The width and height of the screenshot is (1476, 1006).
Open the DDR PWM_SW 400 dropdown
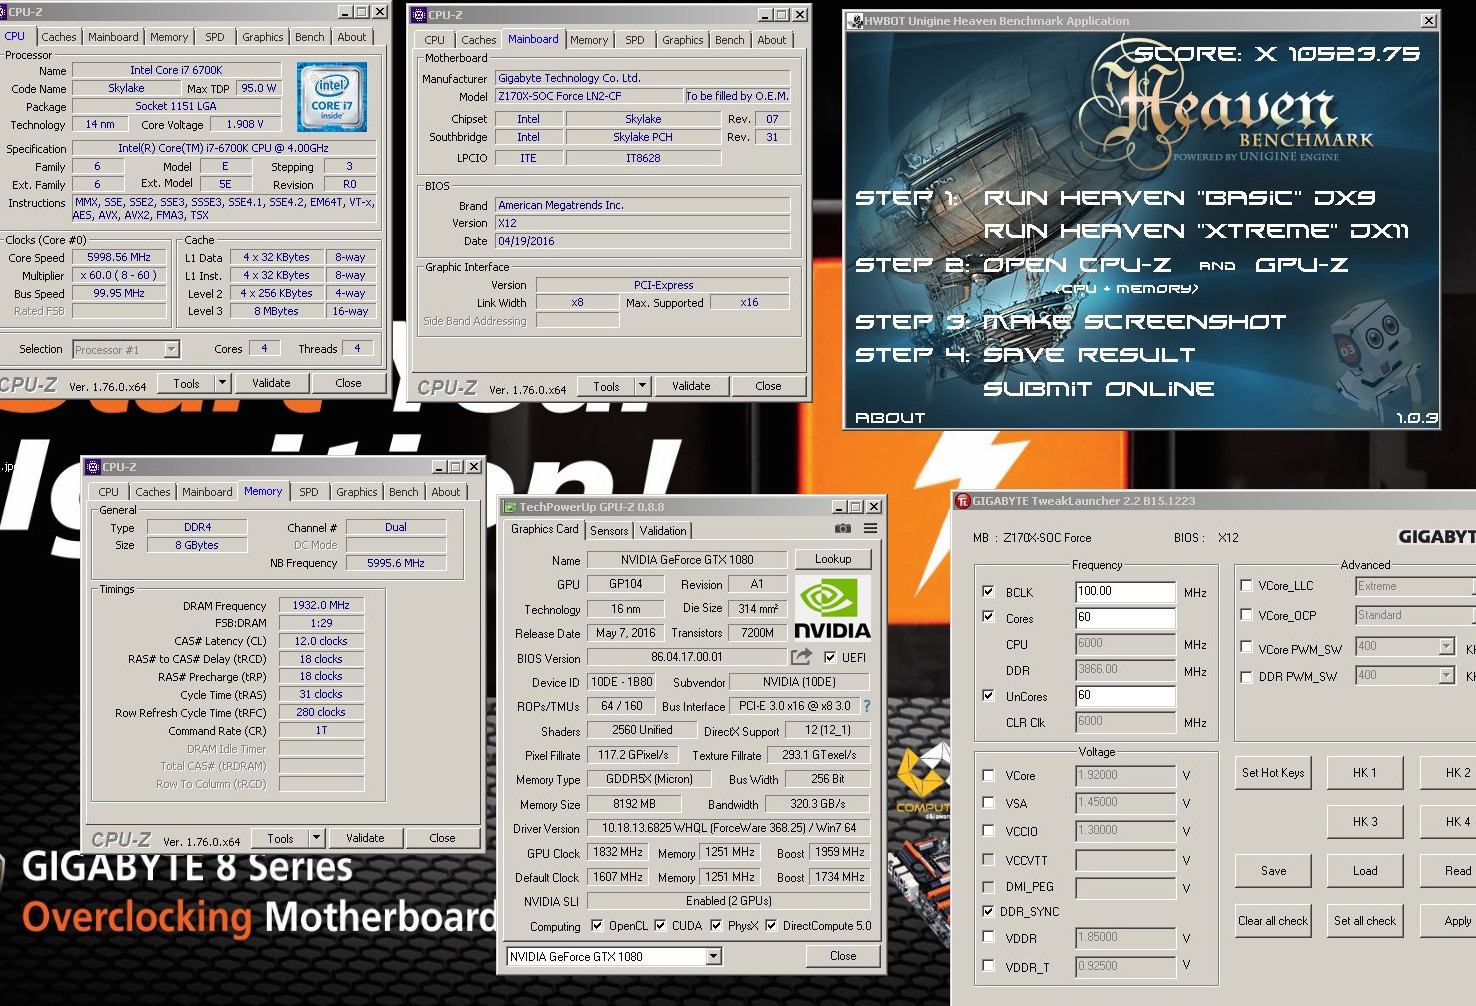click(1446, 676)
